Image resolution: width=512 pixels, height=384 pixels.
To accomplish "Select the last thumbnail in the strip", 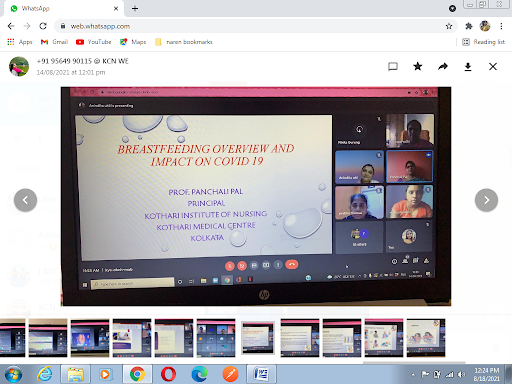I will click(x=426, y=338).
